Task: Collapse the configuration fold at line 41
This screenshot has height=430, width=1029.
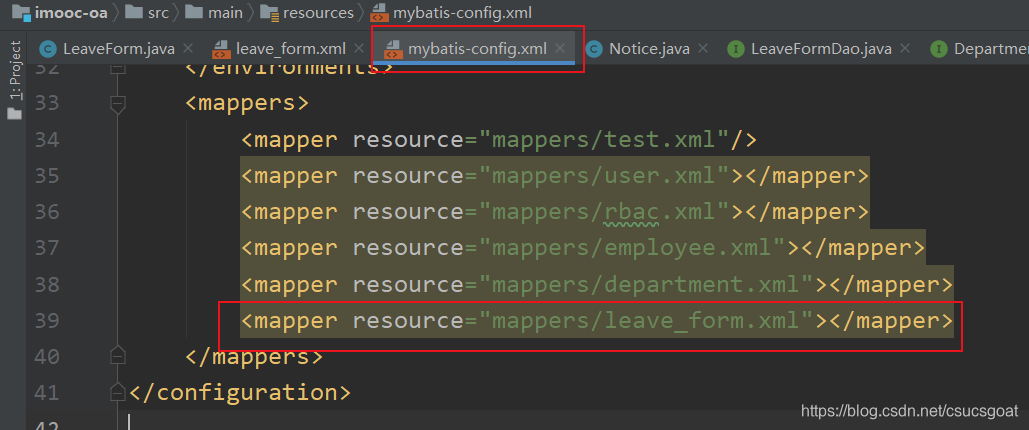Action: (117, 393)
